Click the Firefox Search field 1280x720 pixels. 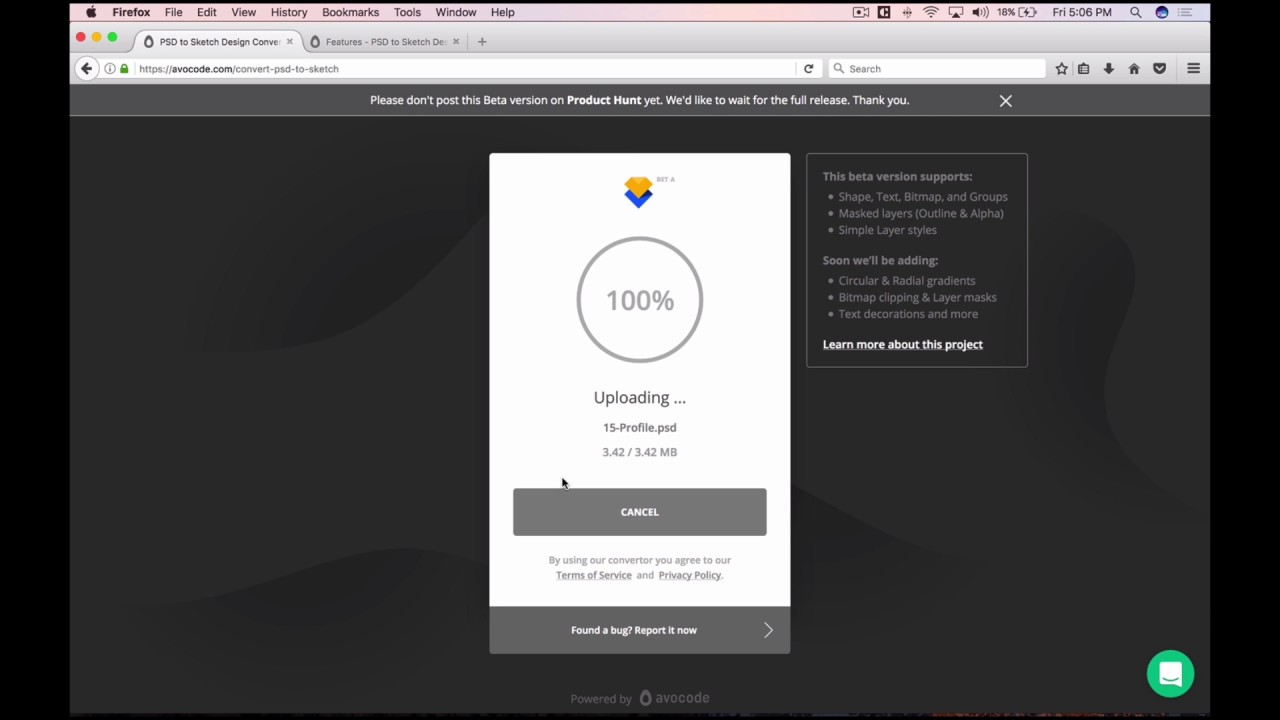tap(937, 69)
